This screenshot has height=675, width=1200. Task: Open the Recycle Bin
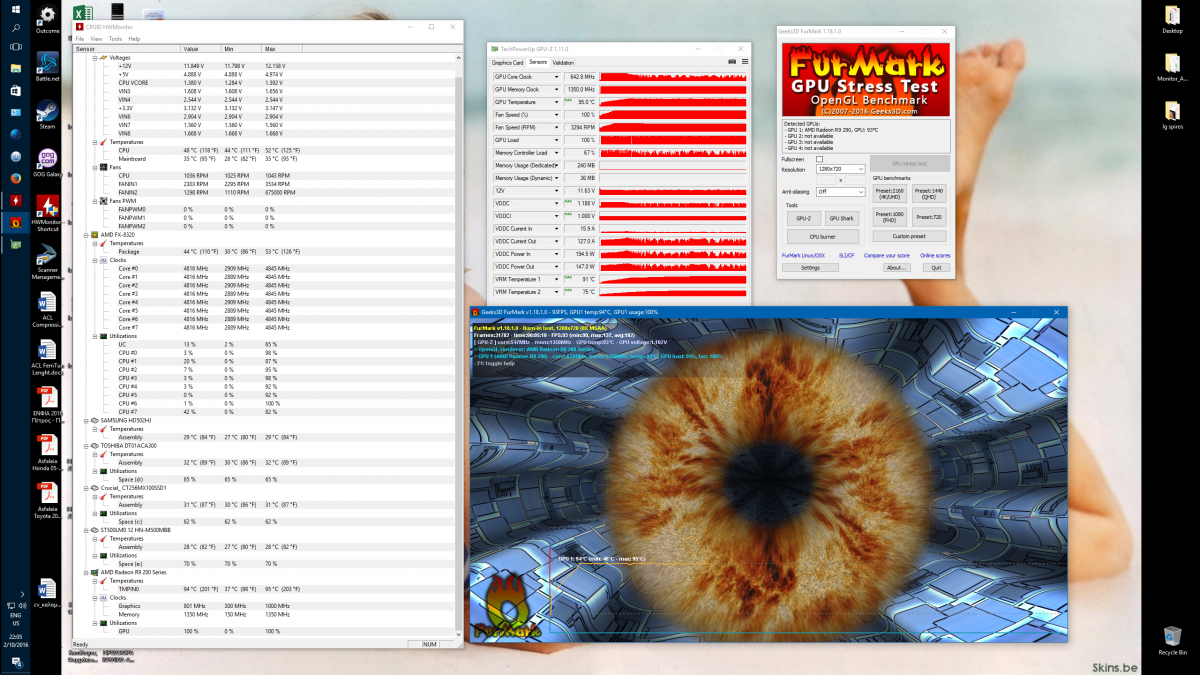pos(1174,640)
